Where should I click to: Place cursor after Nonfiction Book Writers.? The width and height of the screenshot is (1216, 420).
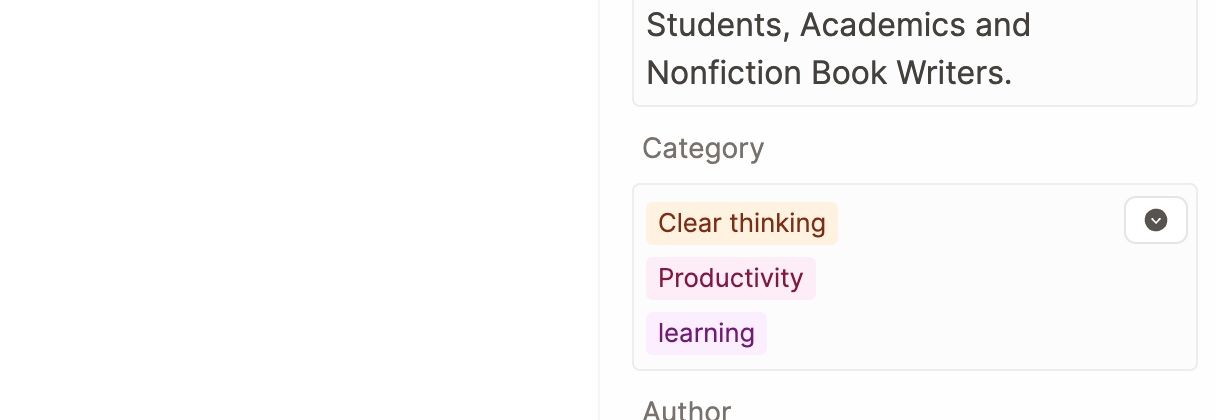click(x=1015, y=73)
